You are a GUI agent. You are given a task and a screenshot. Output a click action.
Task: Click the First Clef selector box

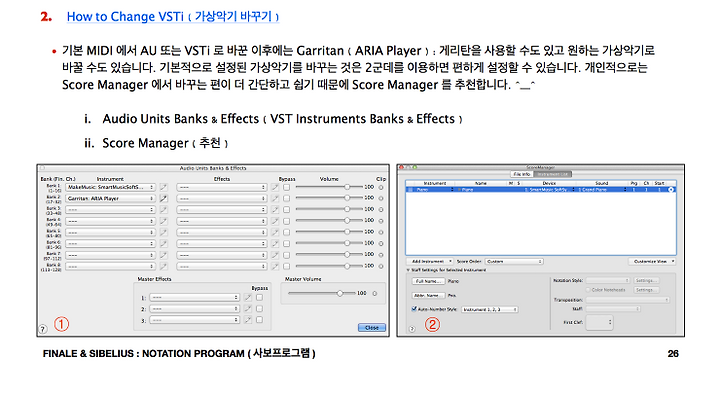(x=599, y=322)
